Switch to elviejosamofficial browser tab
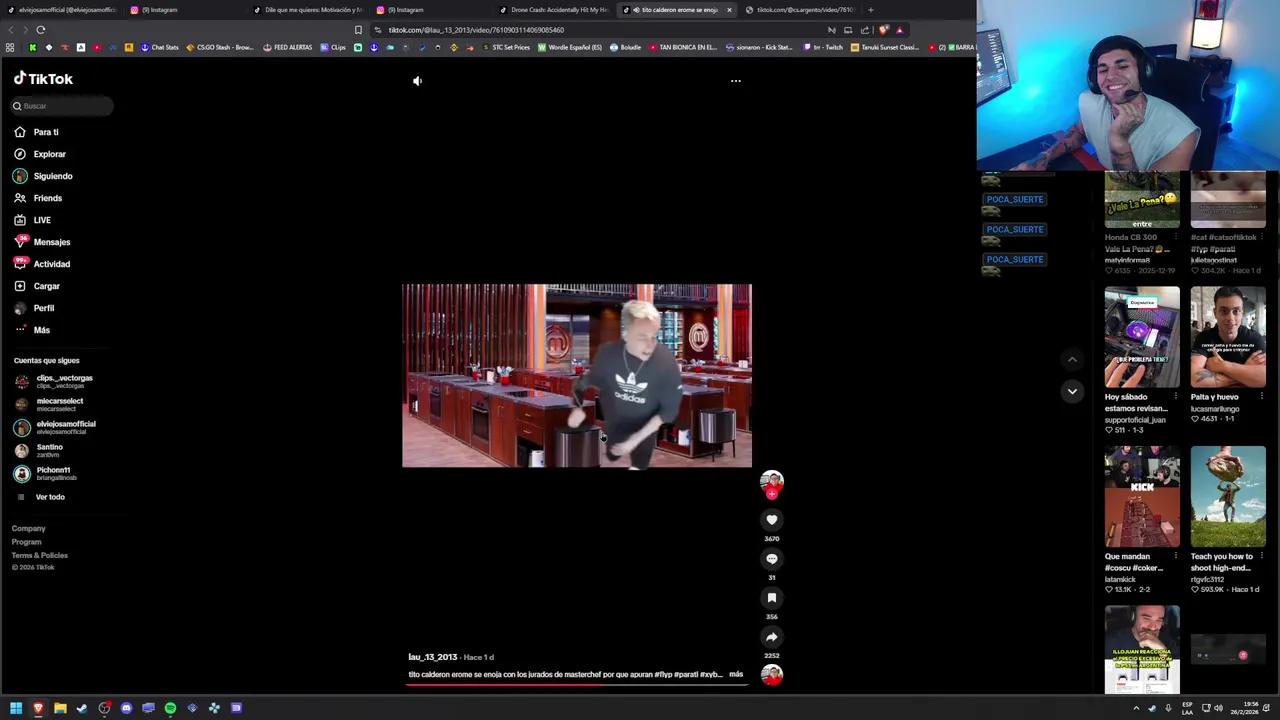This screenshot has width=1280, height=720. coord(62,10)
